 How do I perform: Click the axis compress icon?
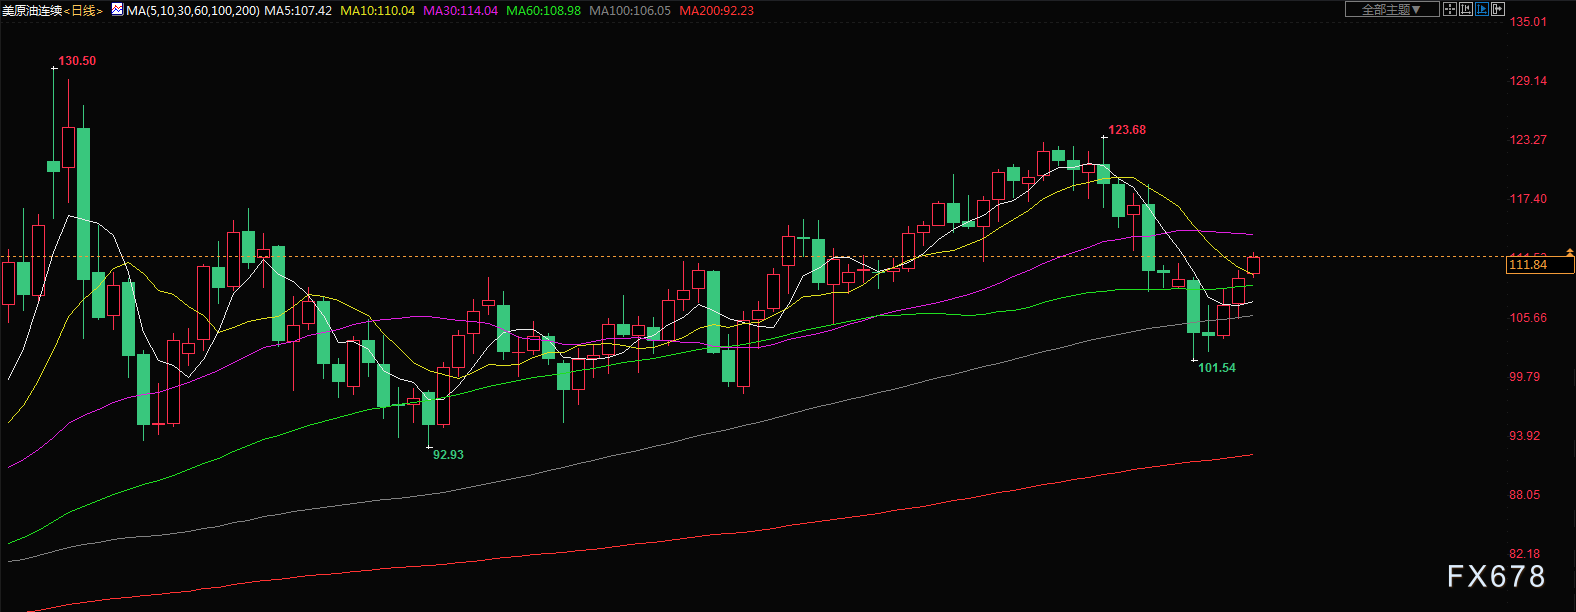(1466, 9)
